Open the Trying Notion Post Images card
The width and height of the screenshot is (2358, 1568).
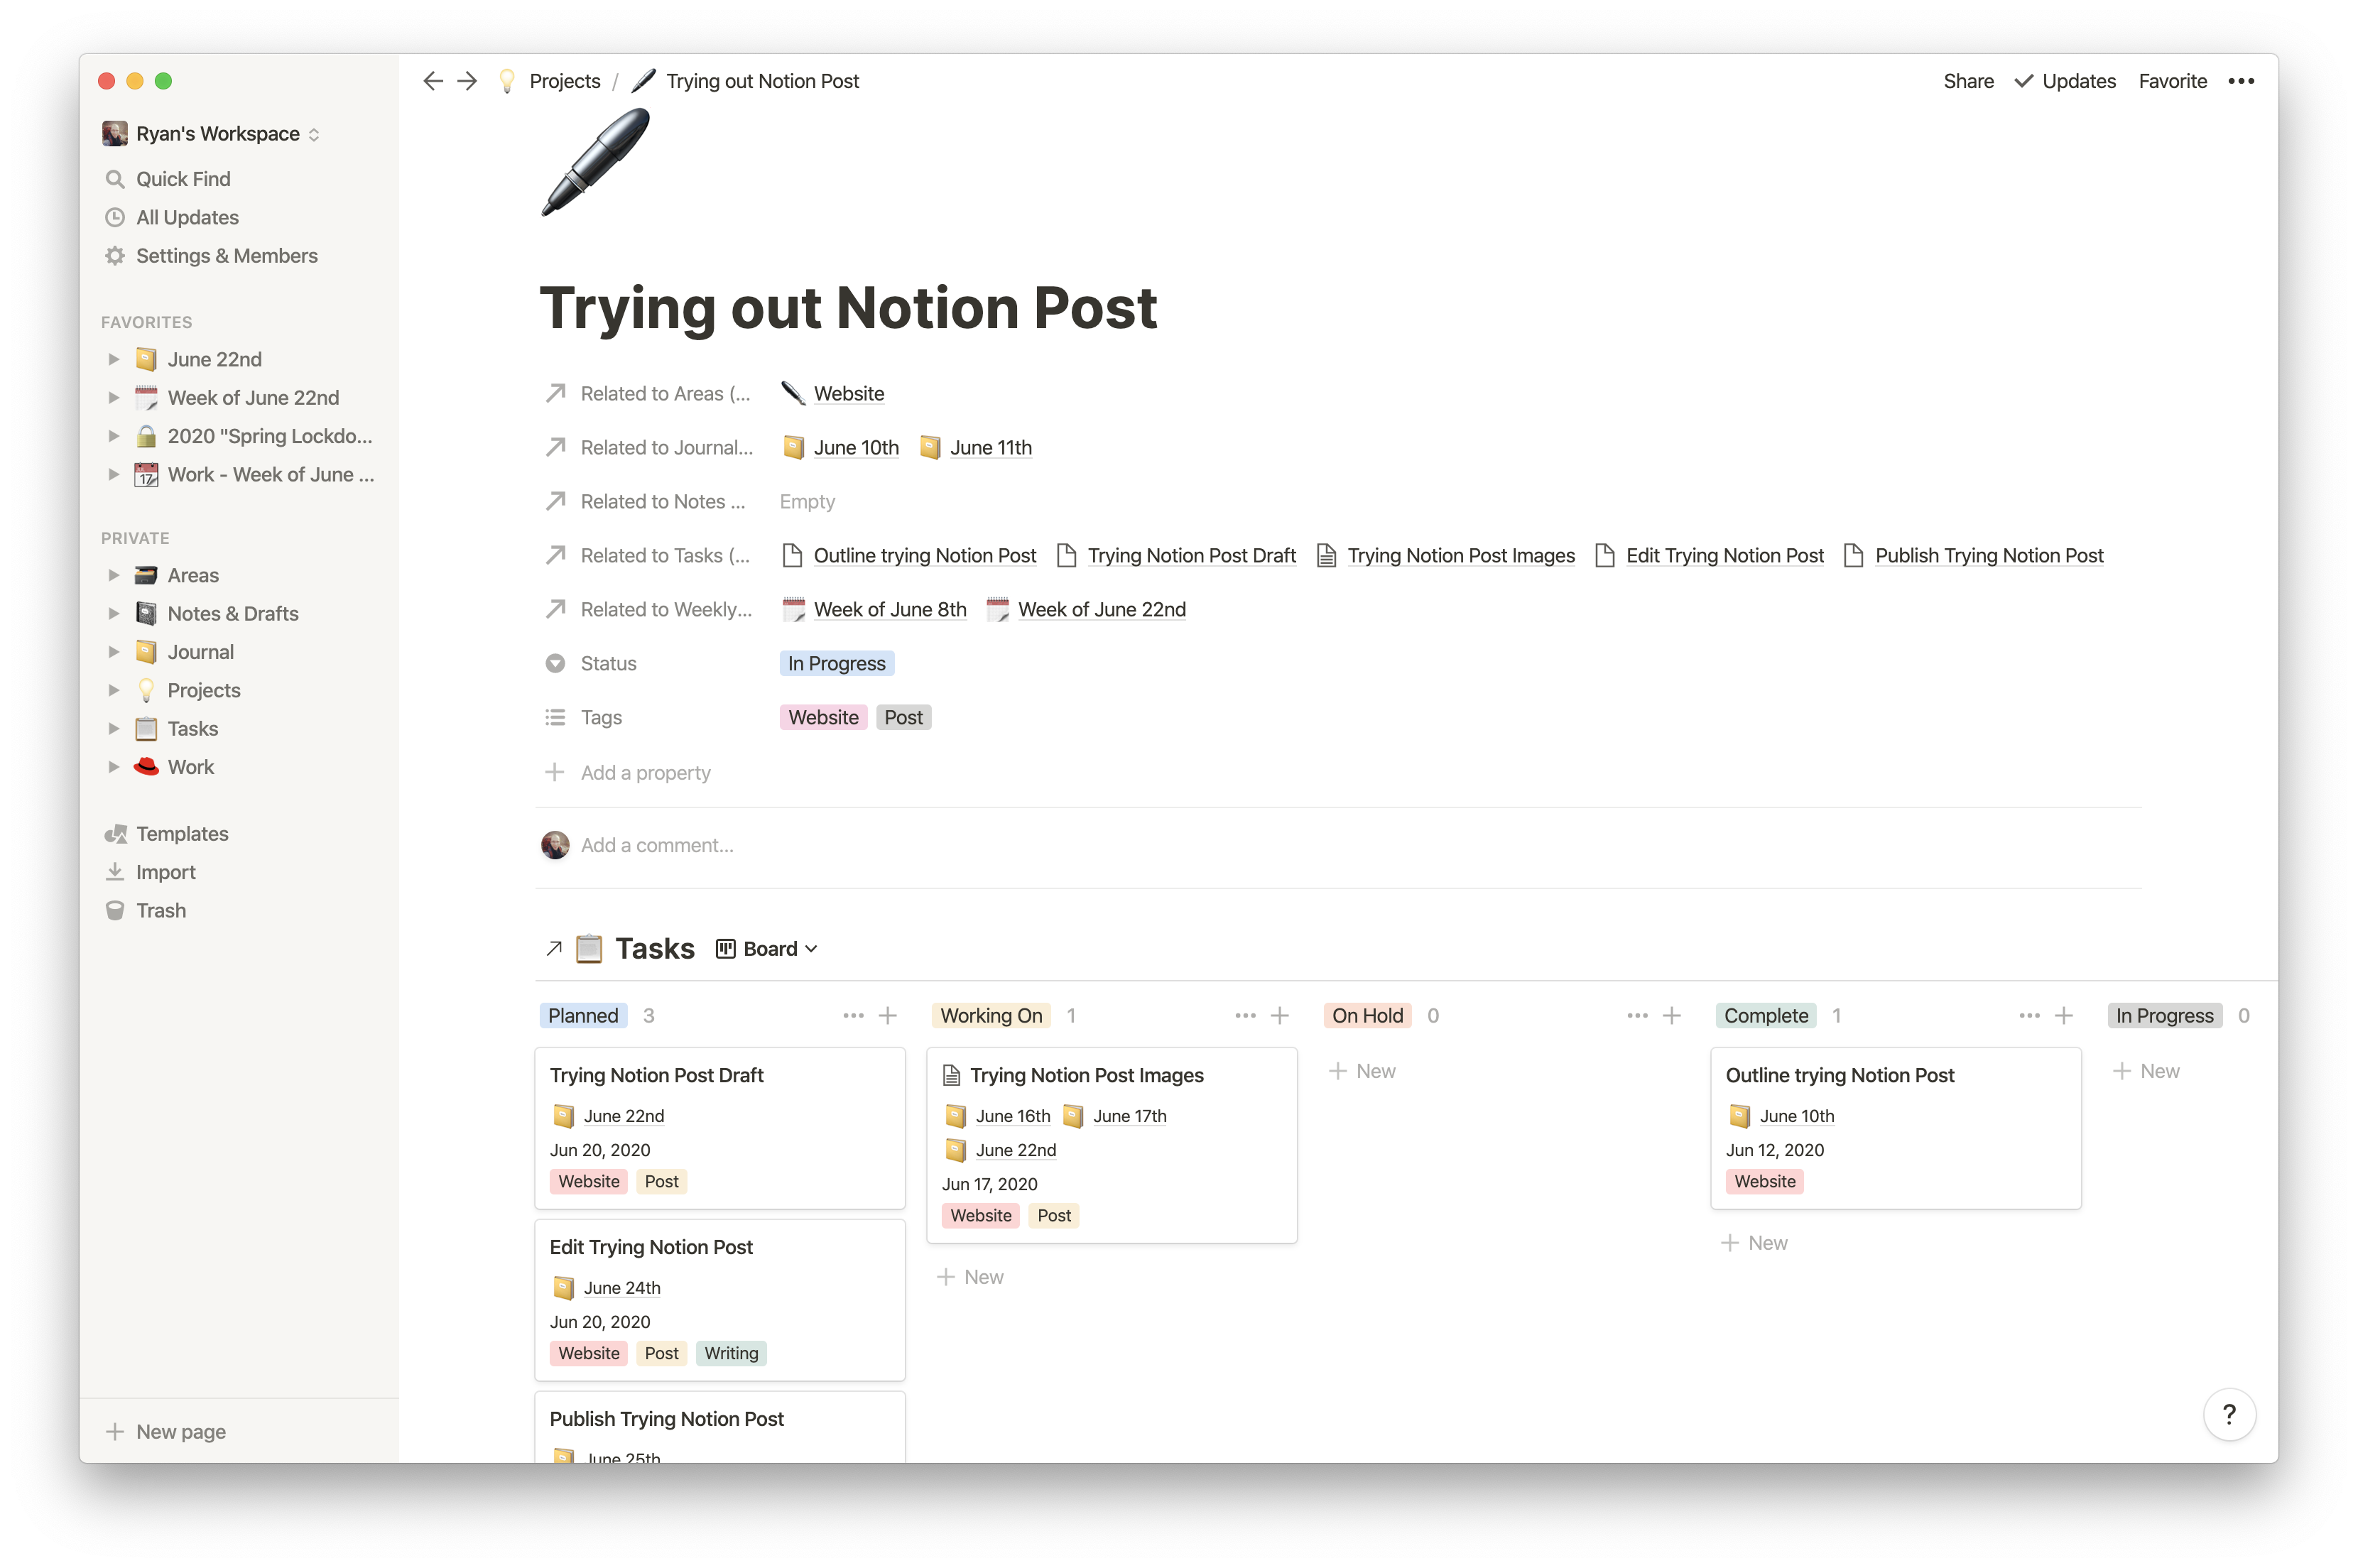[1086, 1076]
